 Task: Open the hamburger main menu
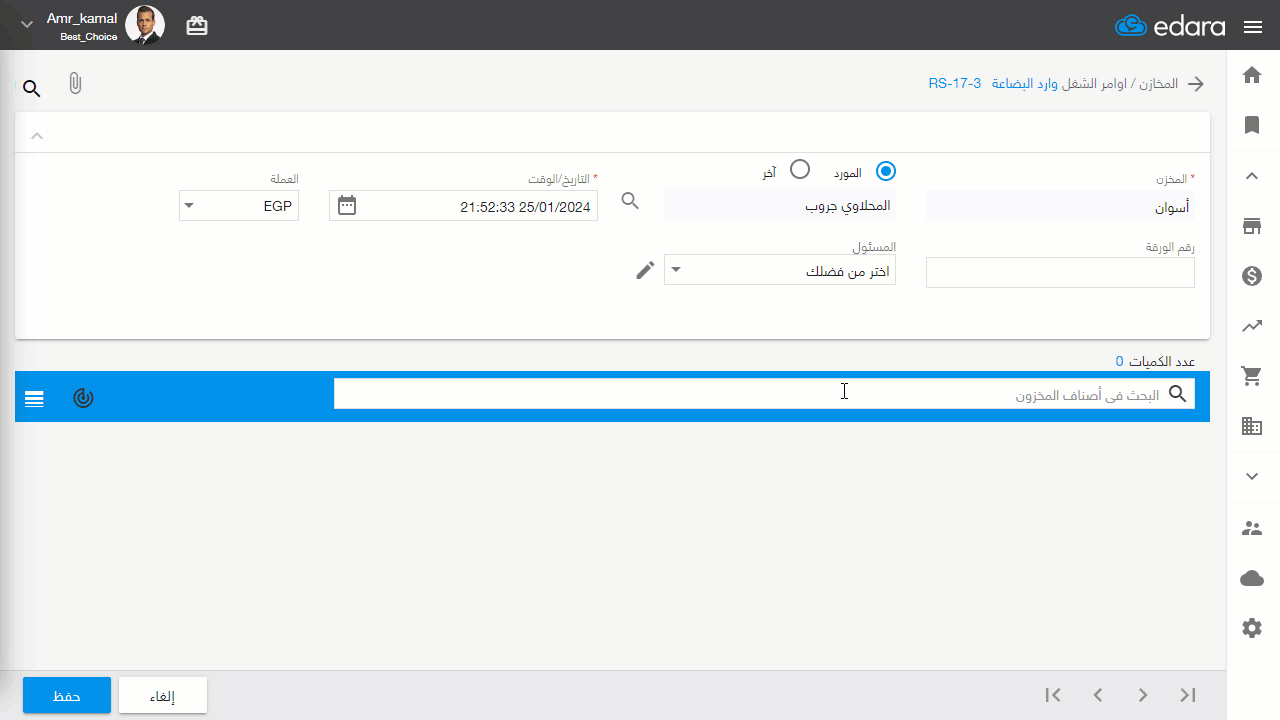pos(1253,27)
